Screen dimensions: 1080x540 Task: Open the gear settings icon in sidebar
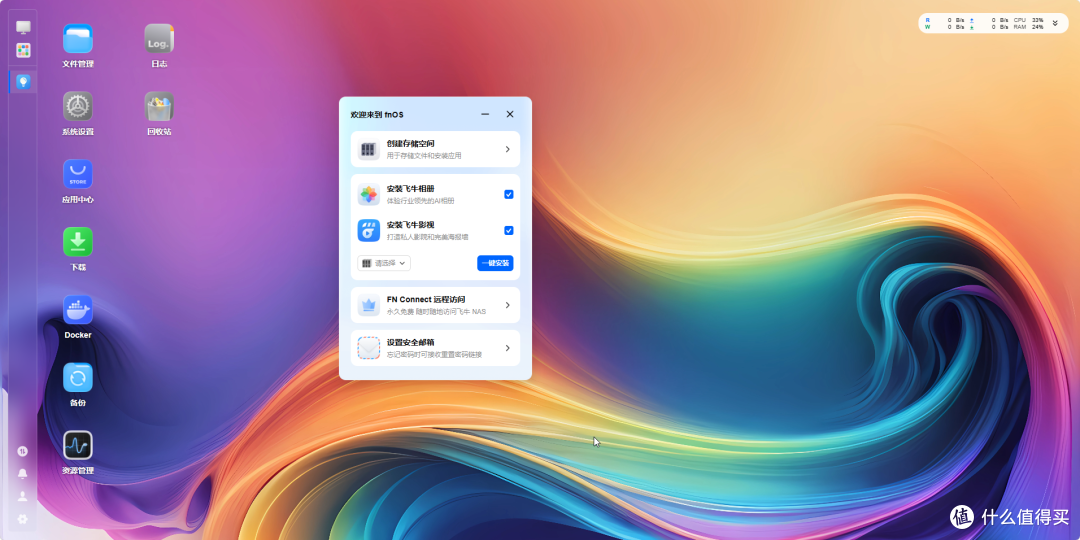coord(23,519)
